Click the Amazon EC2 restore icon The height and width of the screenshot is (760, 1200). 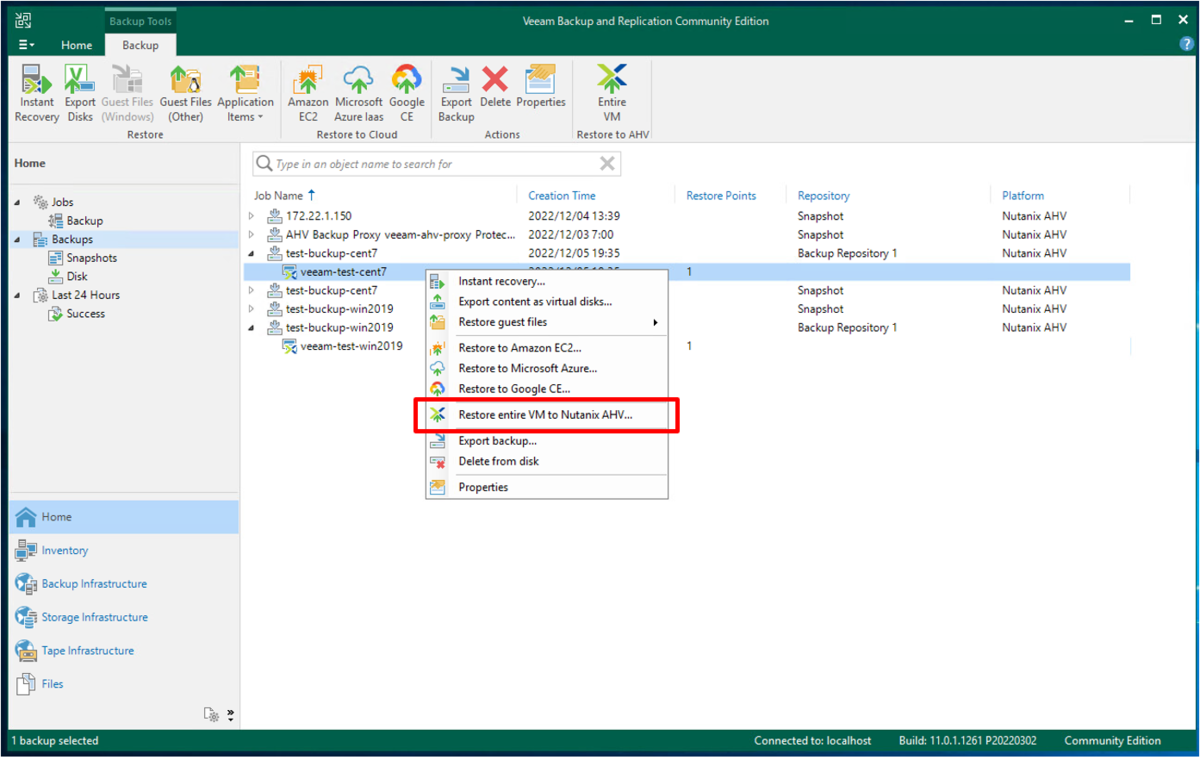click(308, 94)
